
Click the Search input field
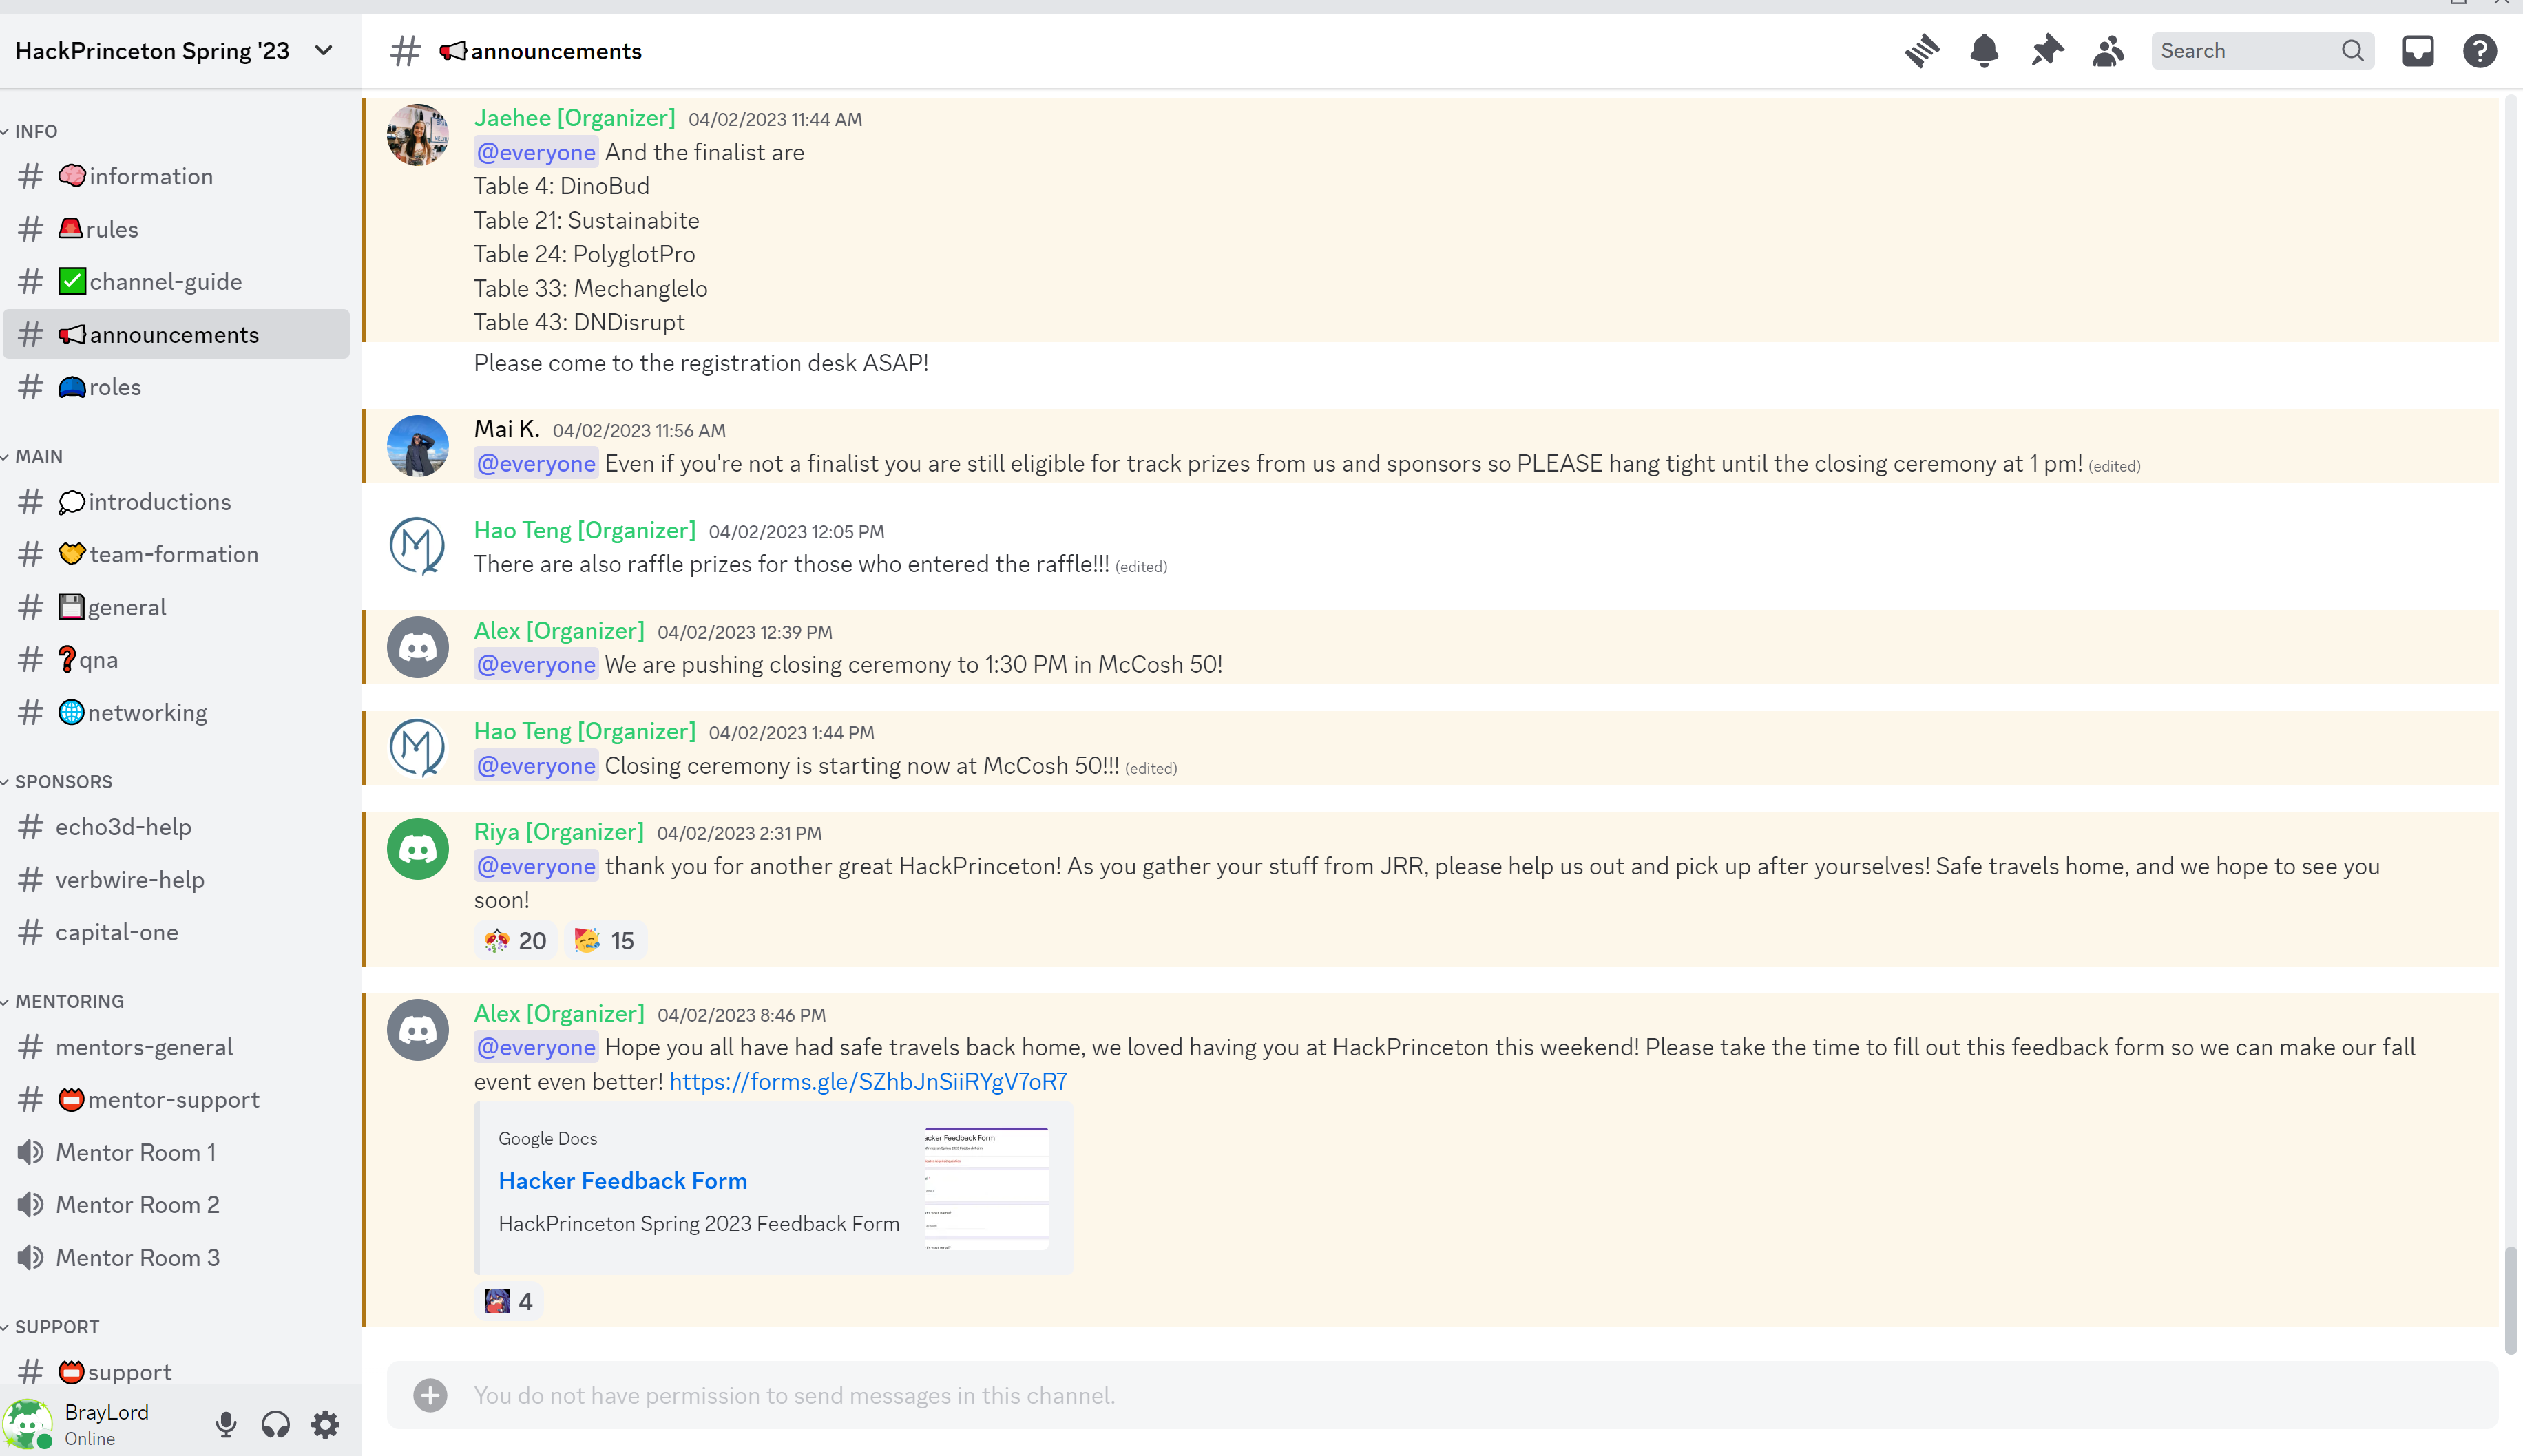click(2245, 51)
